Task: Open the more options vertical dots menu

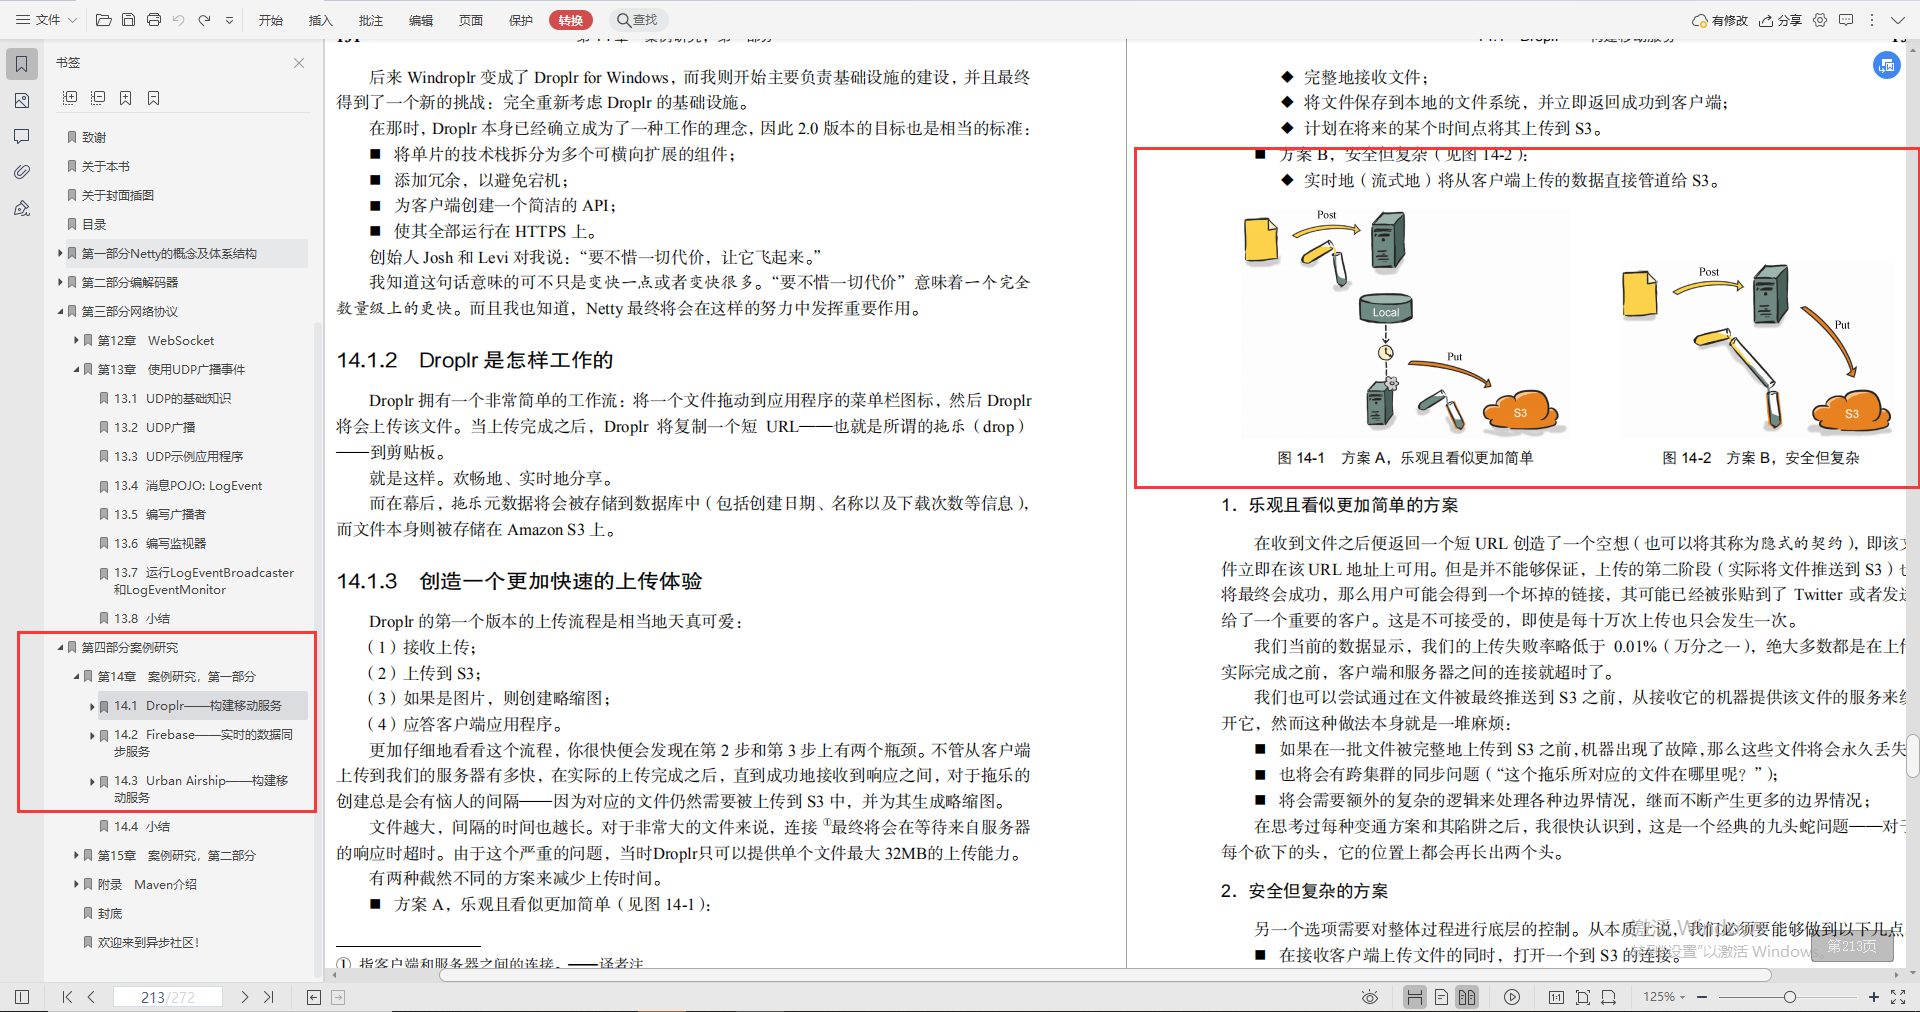Action: [x=1872, y=20]
